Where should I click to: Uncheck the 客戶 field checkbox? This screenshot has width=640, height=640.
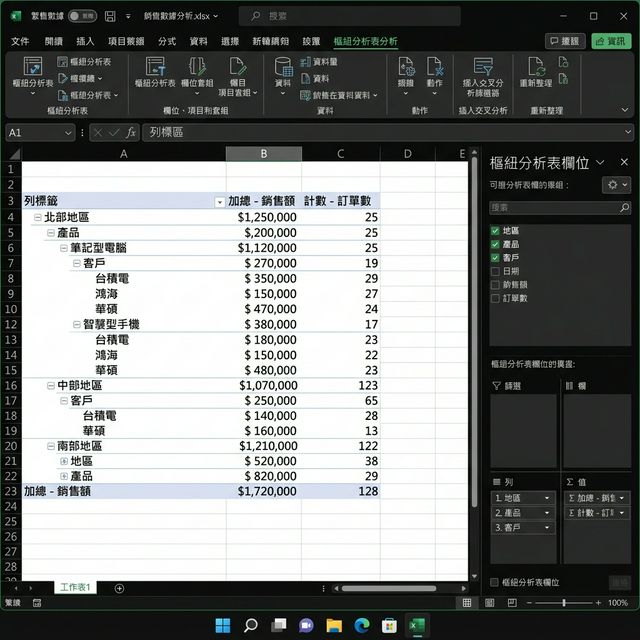(x=495, y=258)
